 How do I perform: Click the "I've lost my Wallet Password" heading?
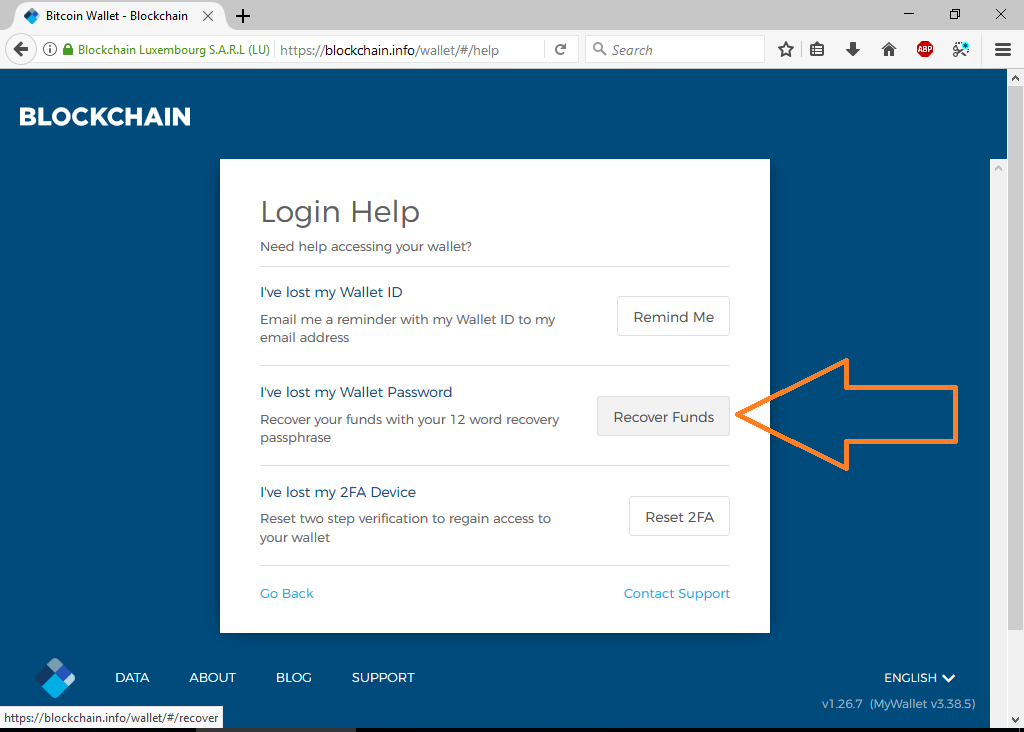pyautogui.click(x=356, y=392)
